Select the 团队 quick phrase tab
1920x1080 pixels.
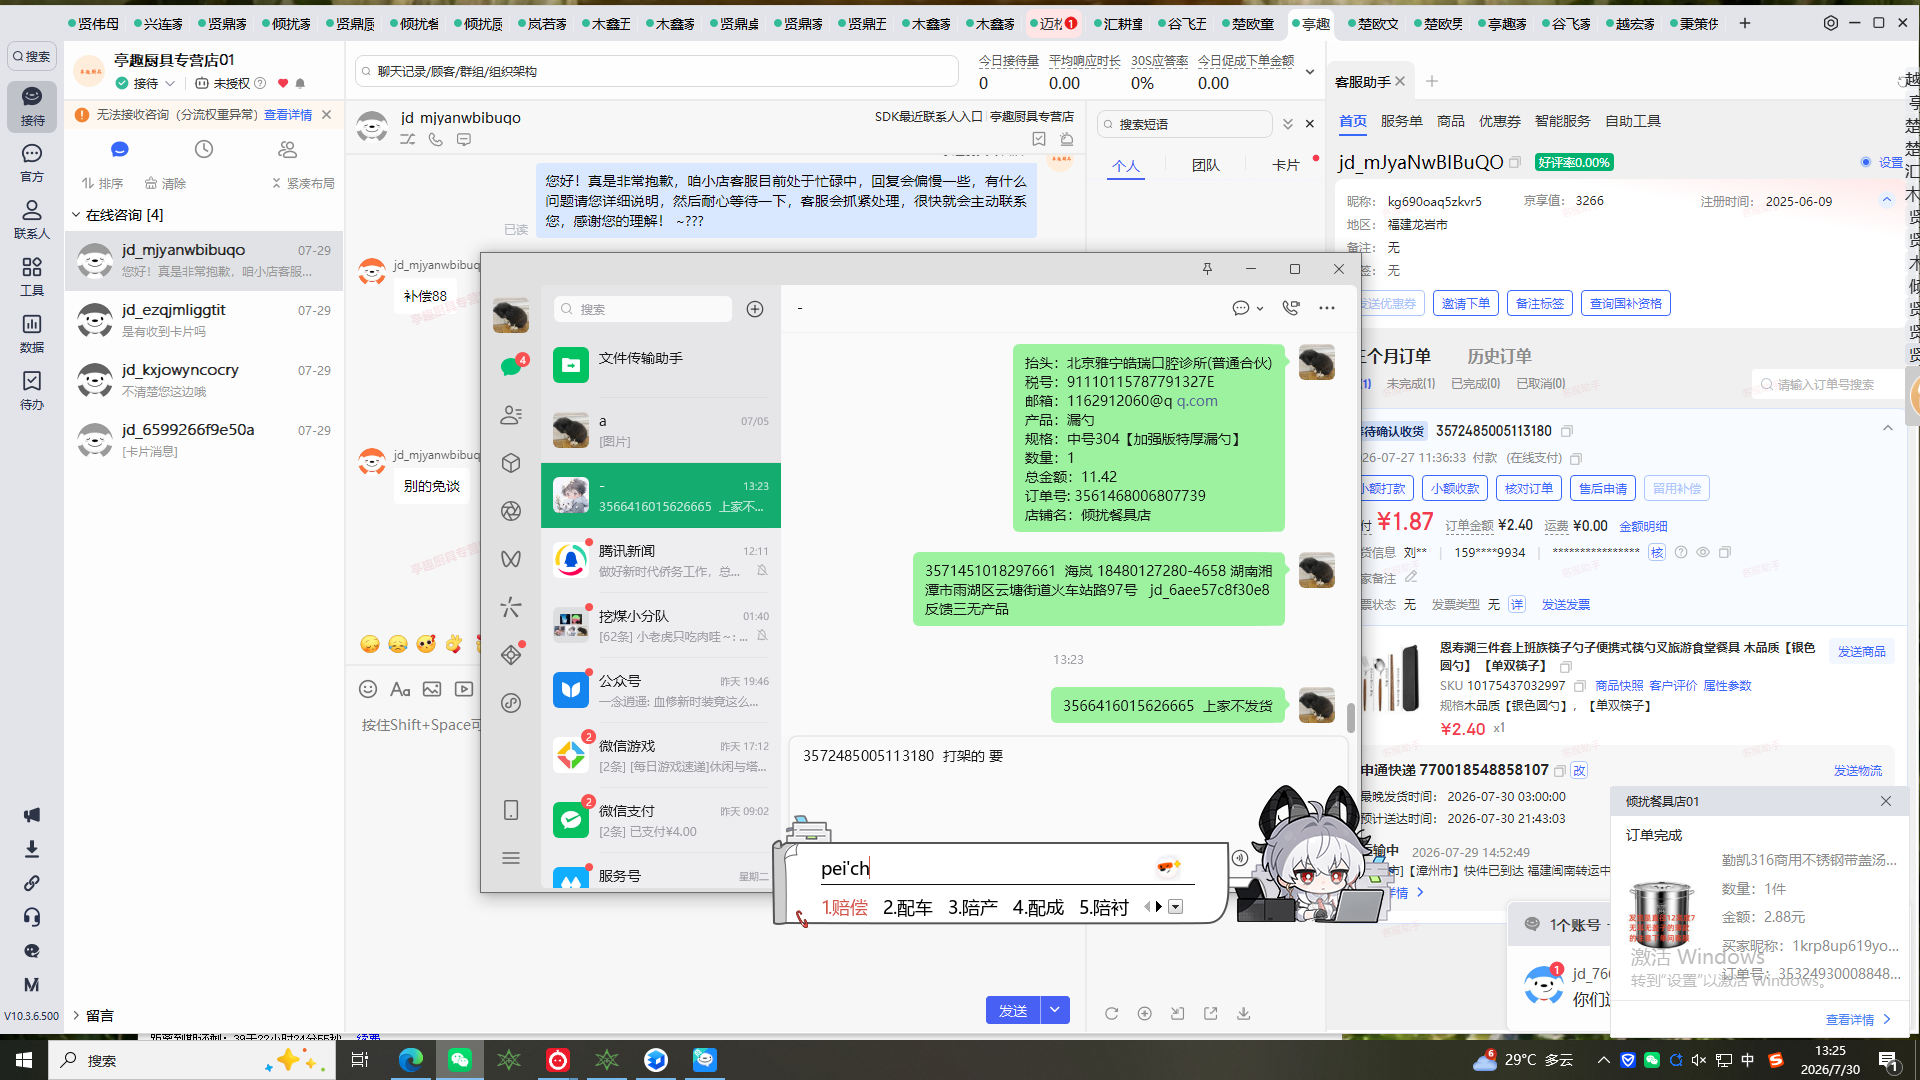click(x=1205, y=165)
